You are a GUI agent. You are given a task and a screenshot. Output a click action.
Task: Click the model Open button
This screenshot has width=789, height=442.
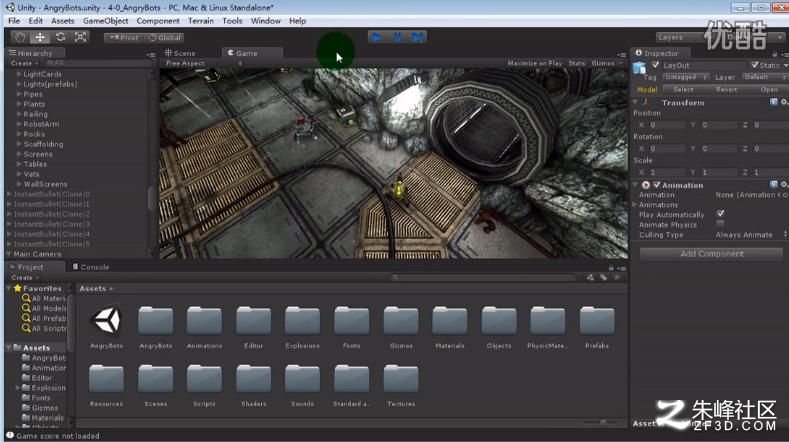pos(768,90)
